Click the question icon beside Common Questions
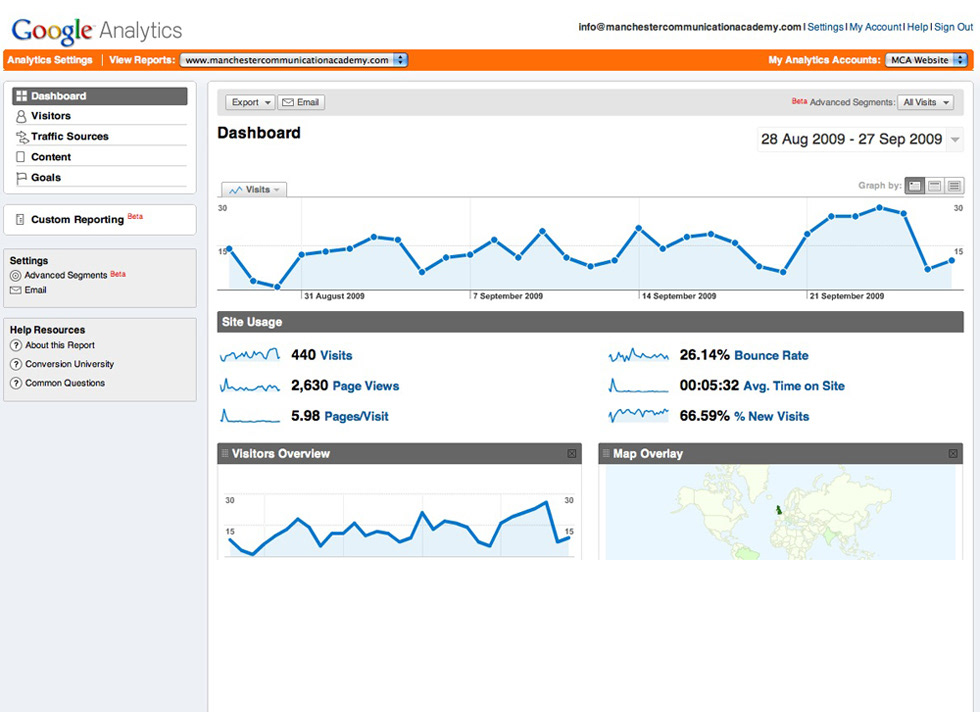This screenshot has width=980, height=713. [x=16, y=383]
